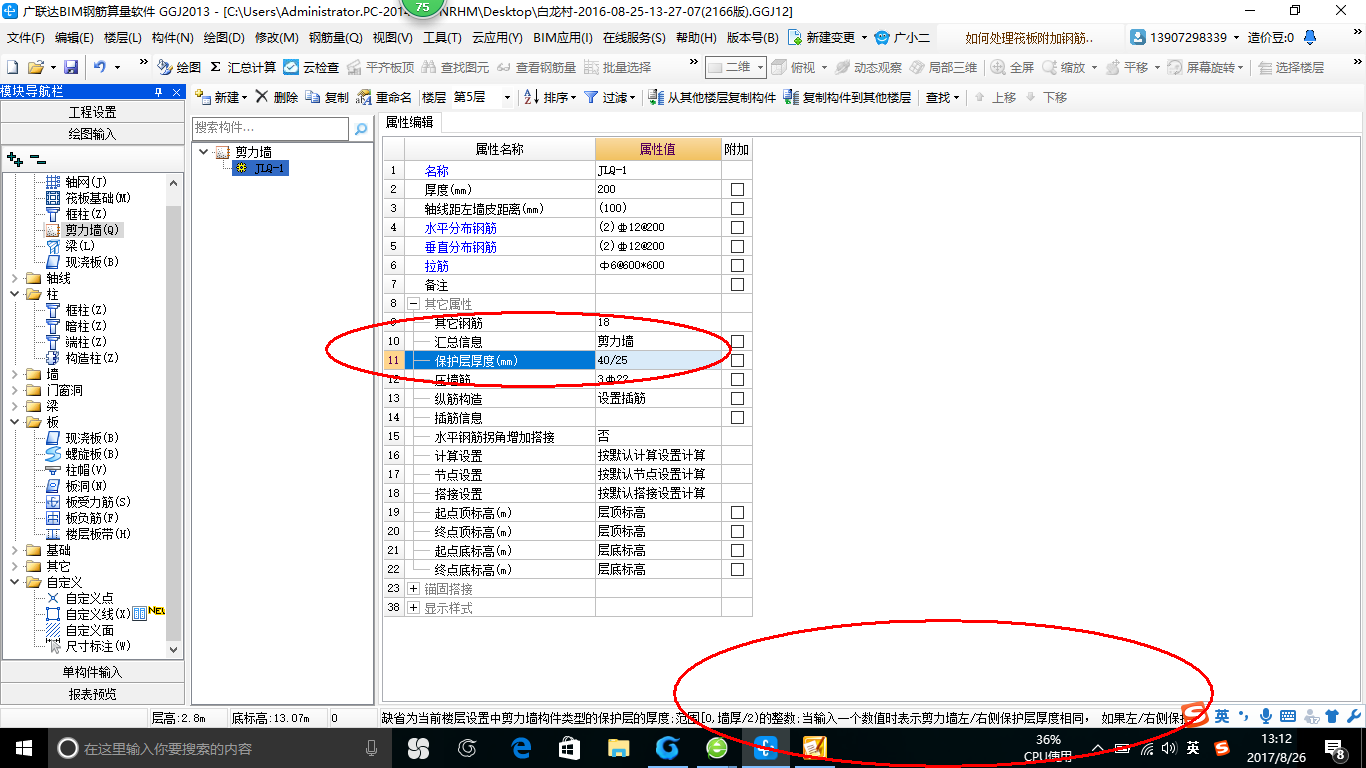The height and width of the screenshot is (768, 1366).
Task: Click the 报表预览 button
Action: (x=92, y=694)
